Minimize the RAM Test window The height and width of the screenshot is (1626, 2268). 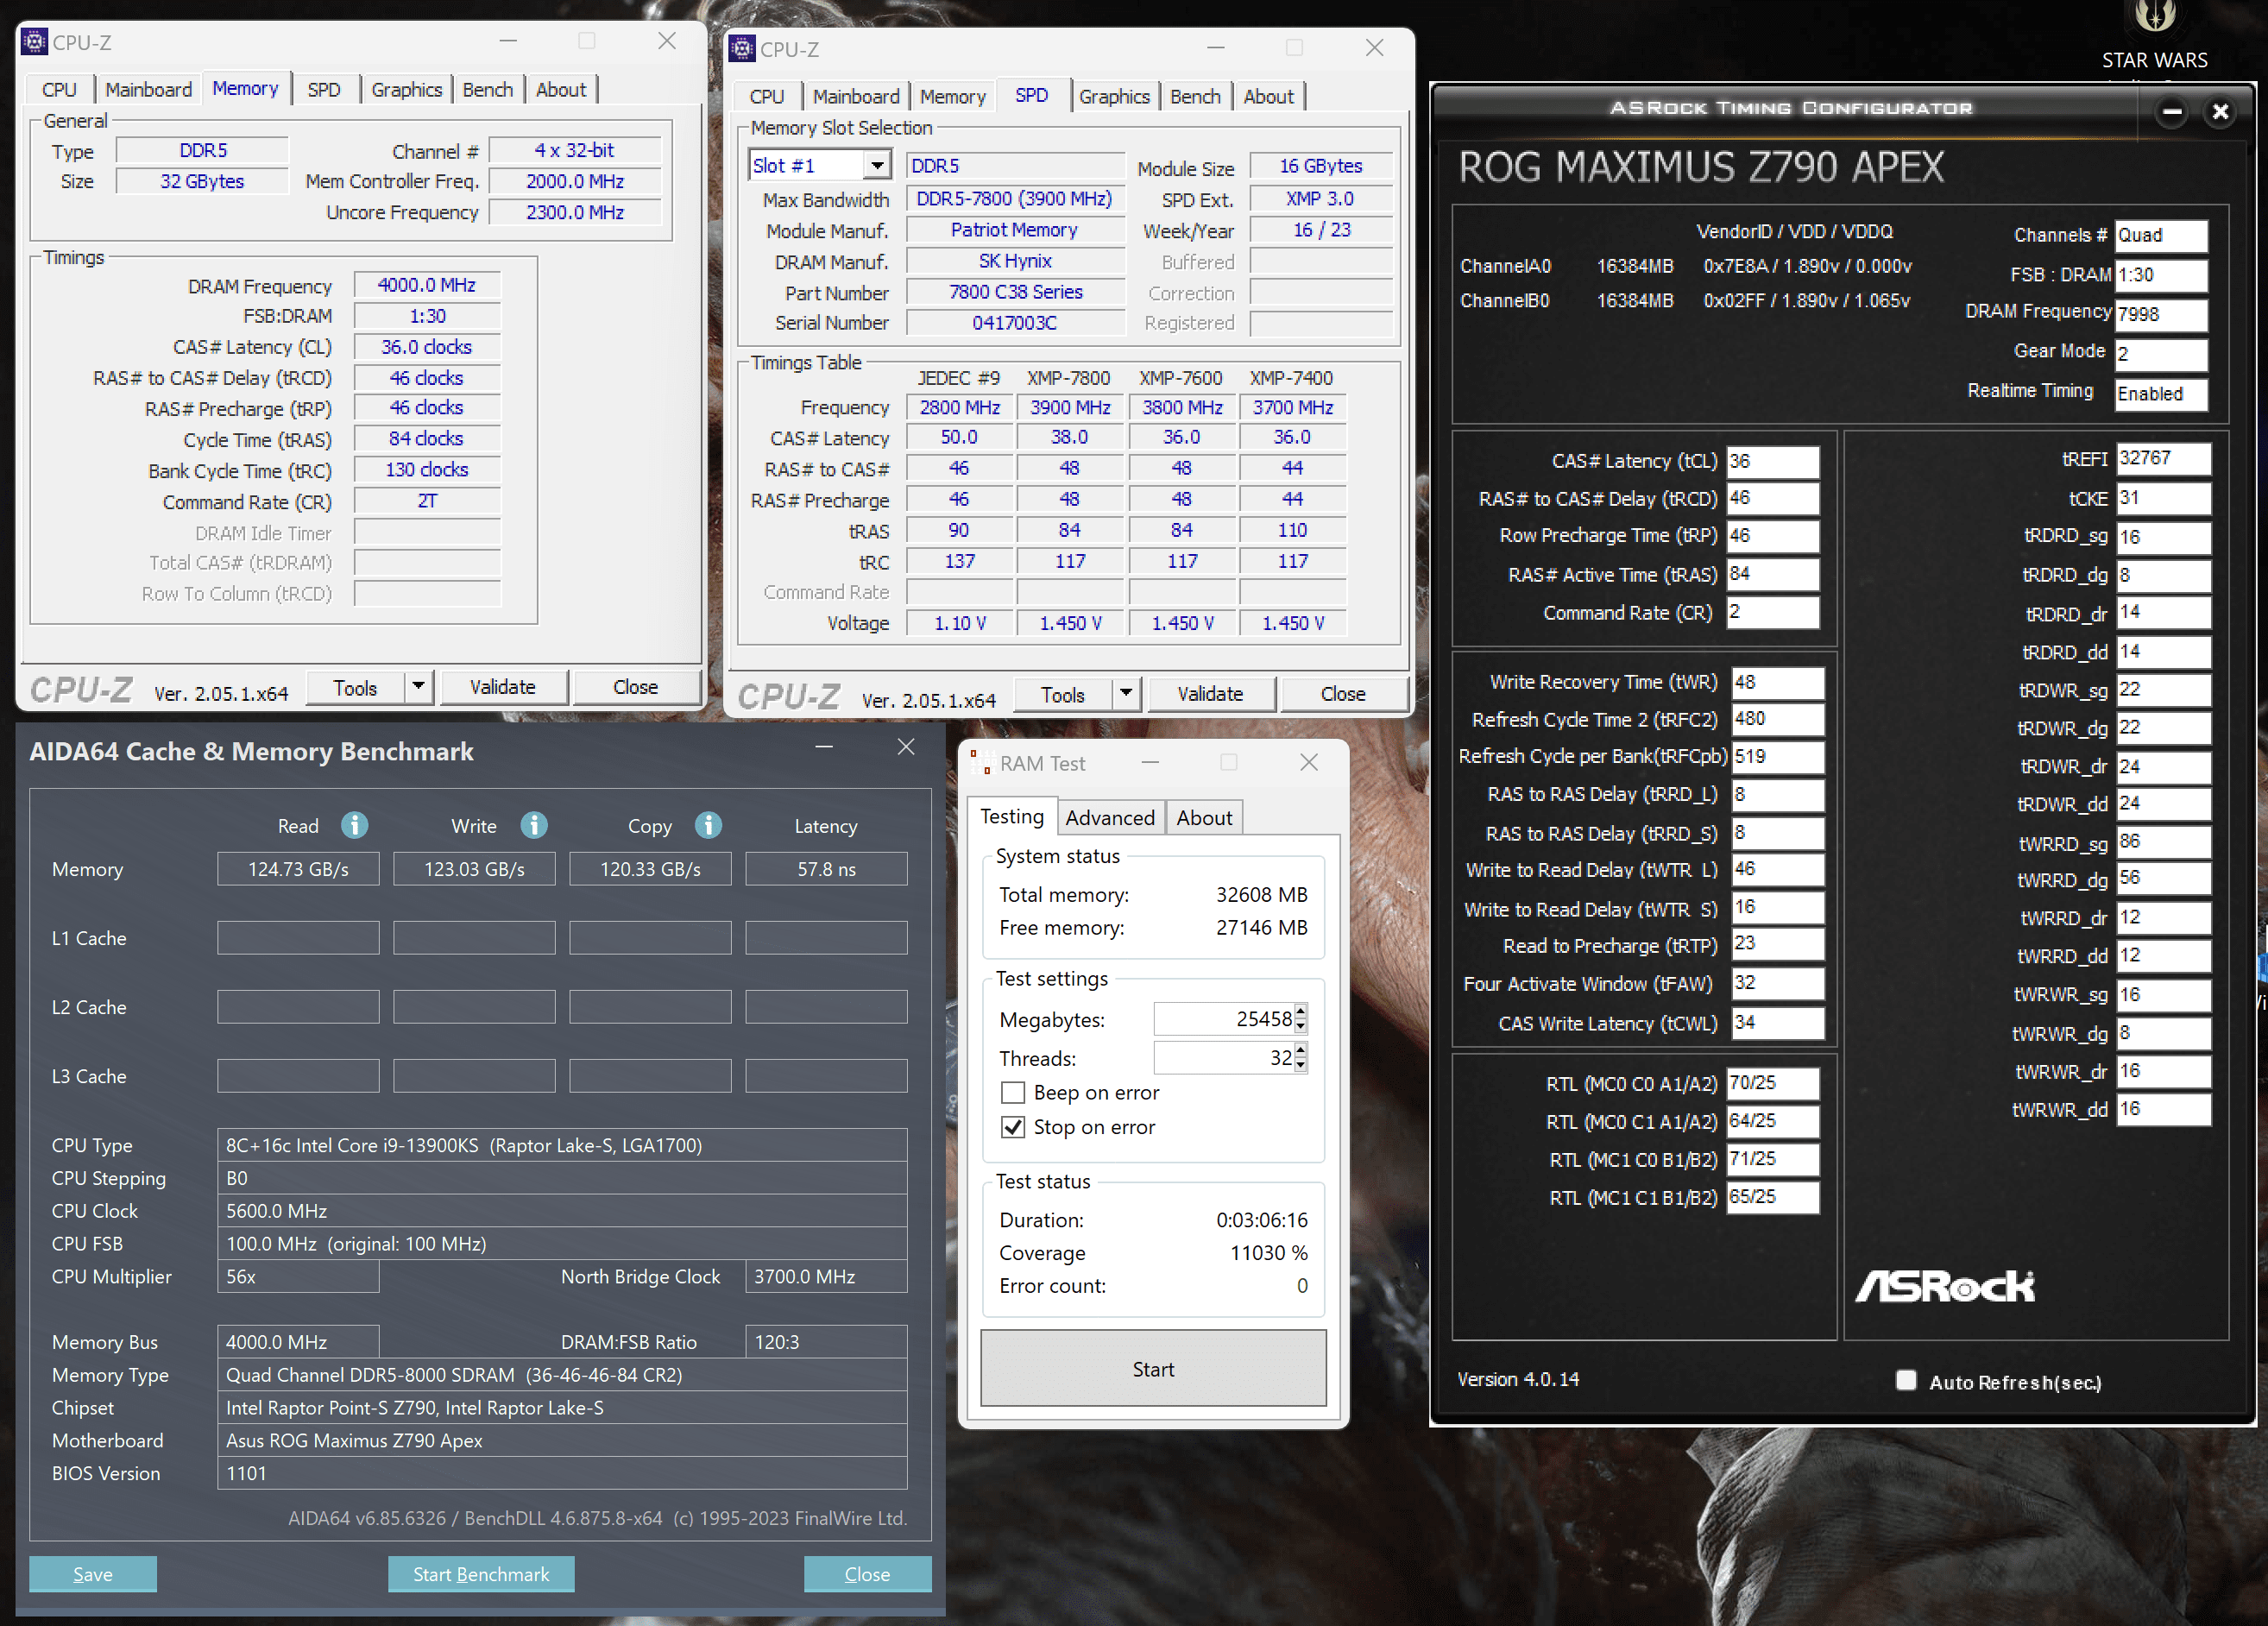1150,763
